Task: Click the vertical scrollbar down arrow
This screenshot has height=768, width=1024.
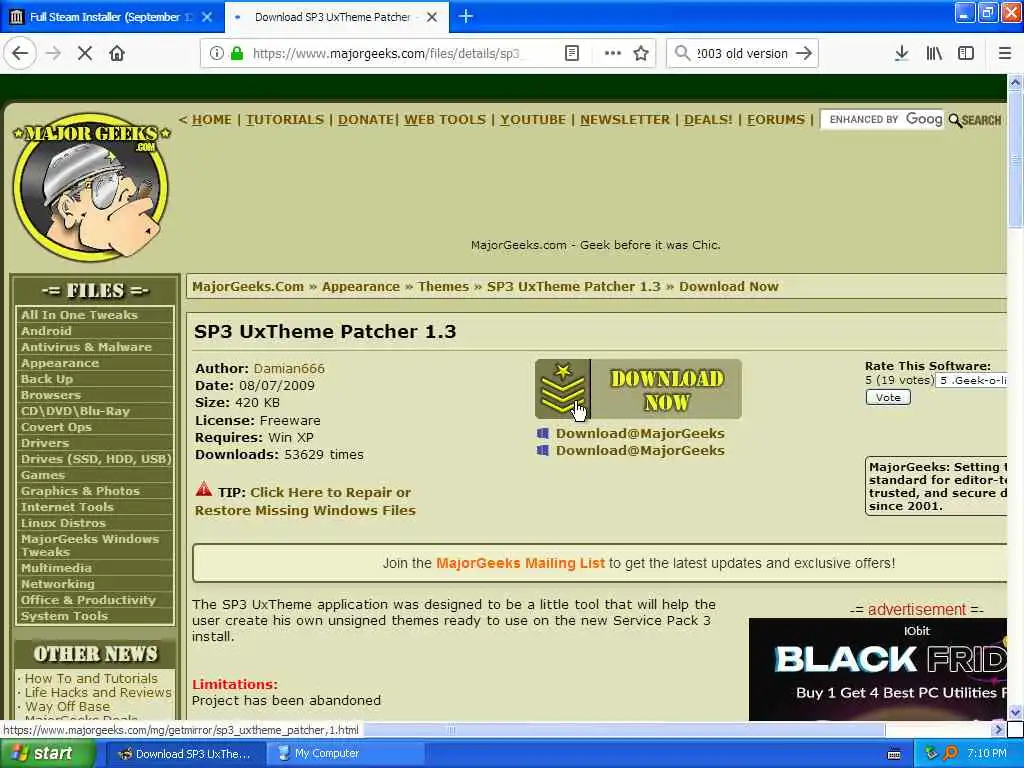Action: point(1015,712)
